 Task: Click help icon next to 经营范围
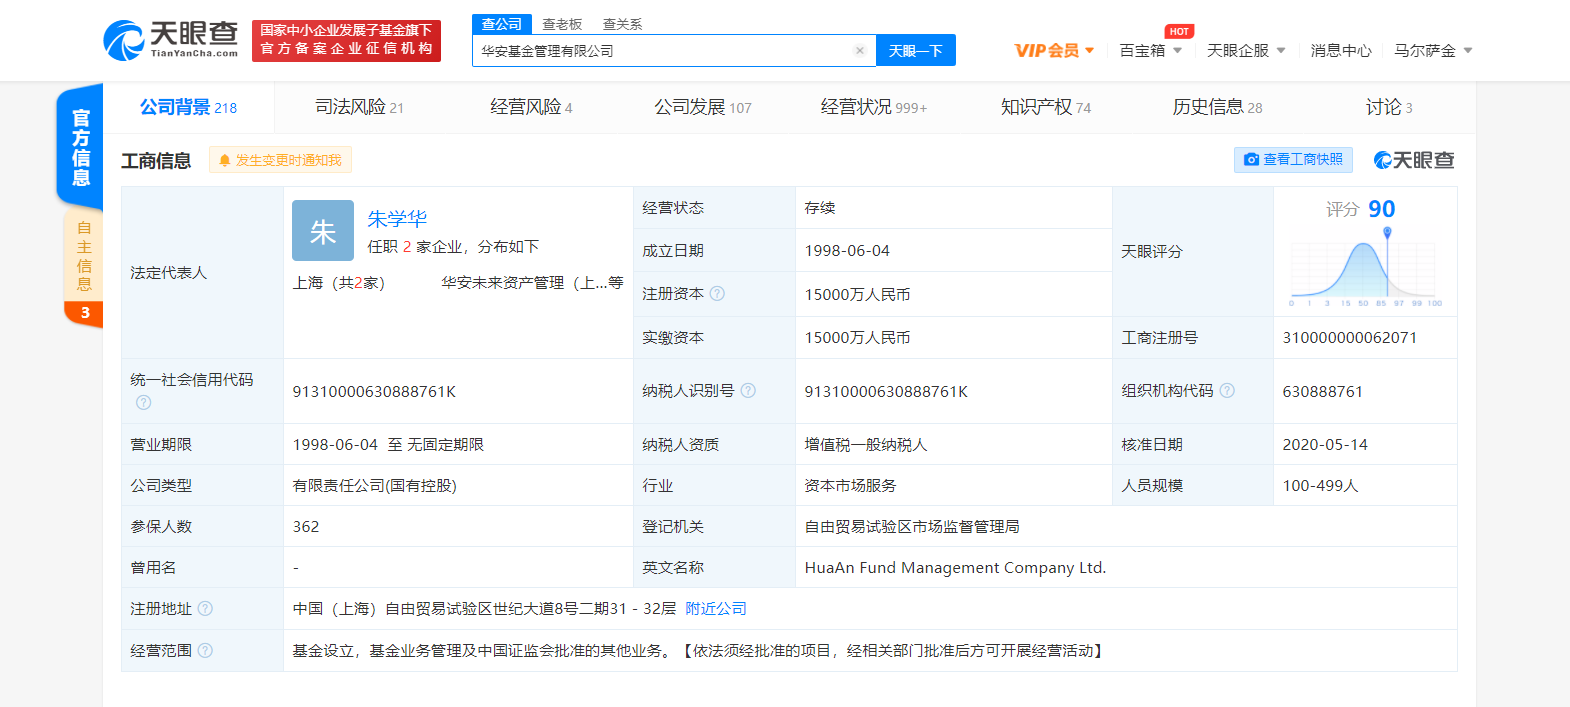[205, 650]
